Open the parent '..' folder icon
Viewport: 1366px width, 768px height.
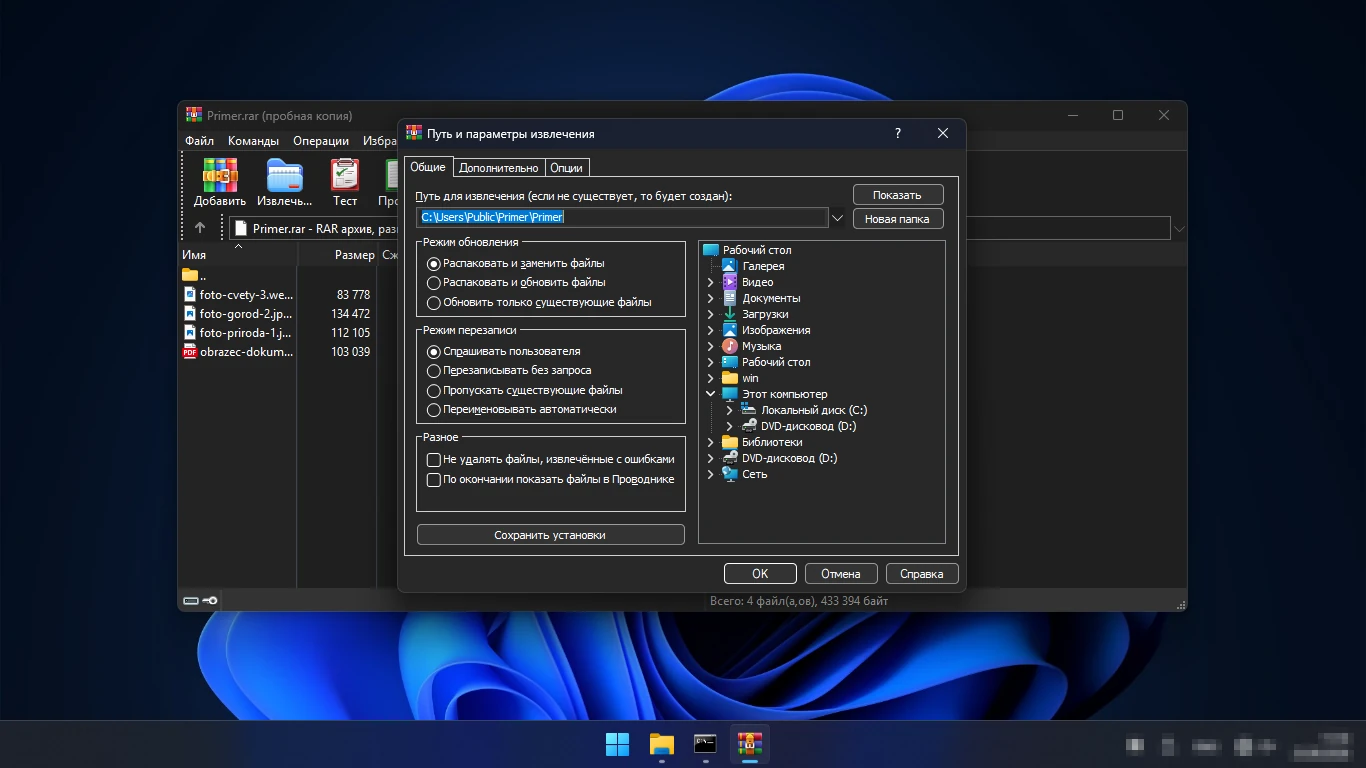190,274
